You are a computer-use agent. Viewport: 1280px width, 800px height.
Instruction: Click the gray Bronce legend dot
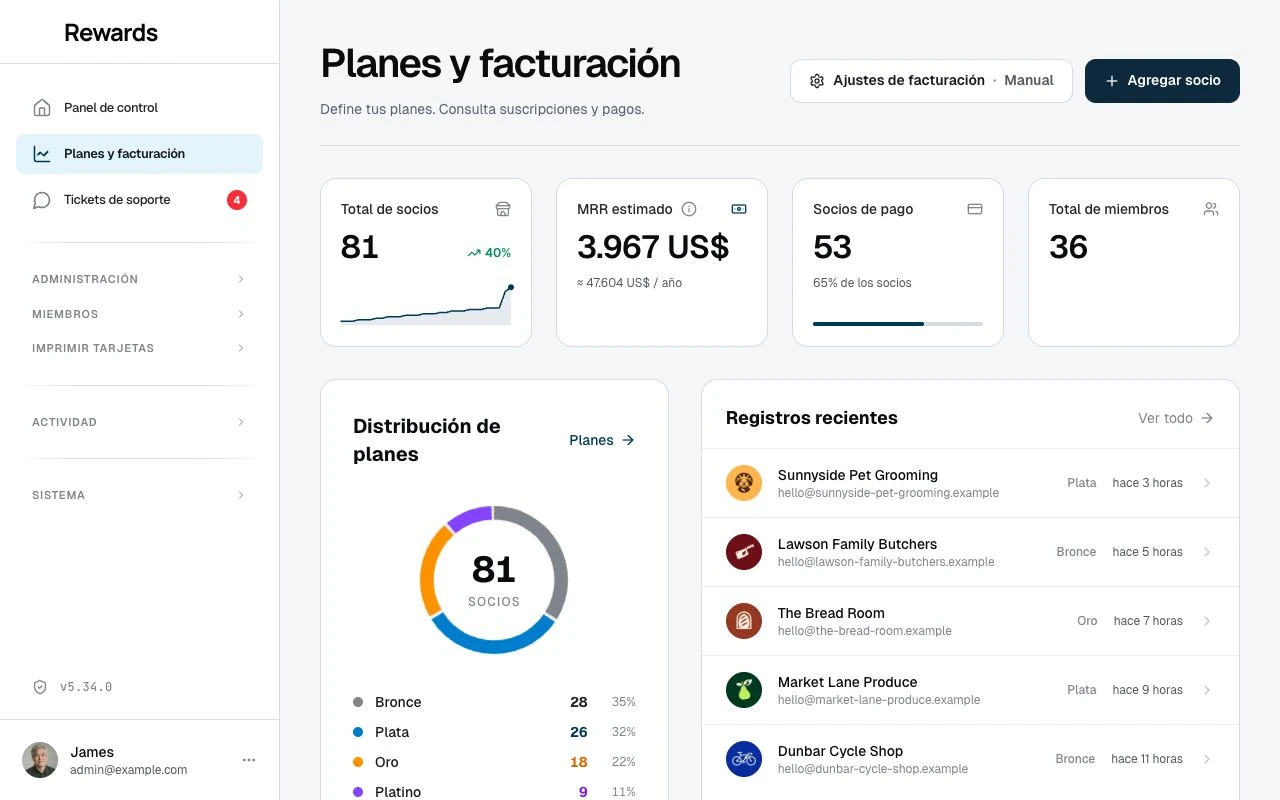pos(358,702)
